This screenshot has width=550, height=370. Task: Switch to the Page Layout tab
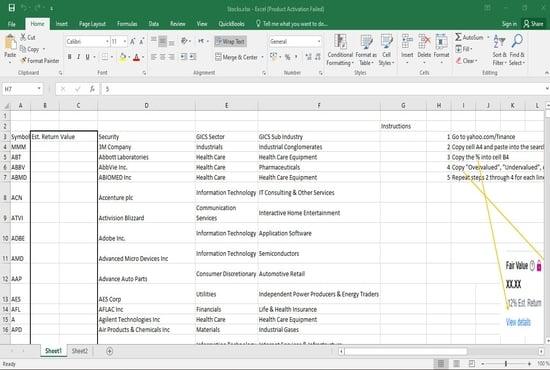[92, 24]
